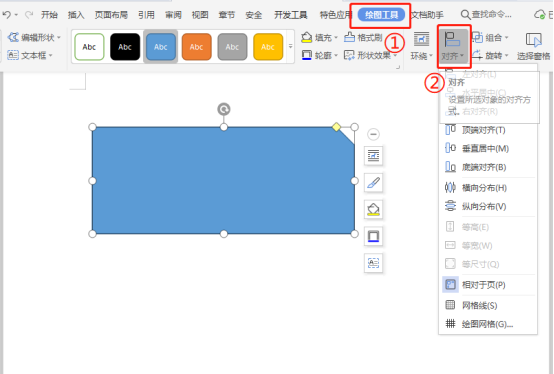Screen dimensions: 554x374
Task: Switch to the 章节 tab
Action: point(226,15)
